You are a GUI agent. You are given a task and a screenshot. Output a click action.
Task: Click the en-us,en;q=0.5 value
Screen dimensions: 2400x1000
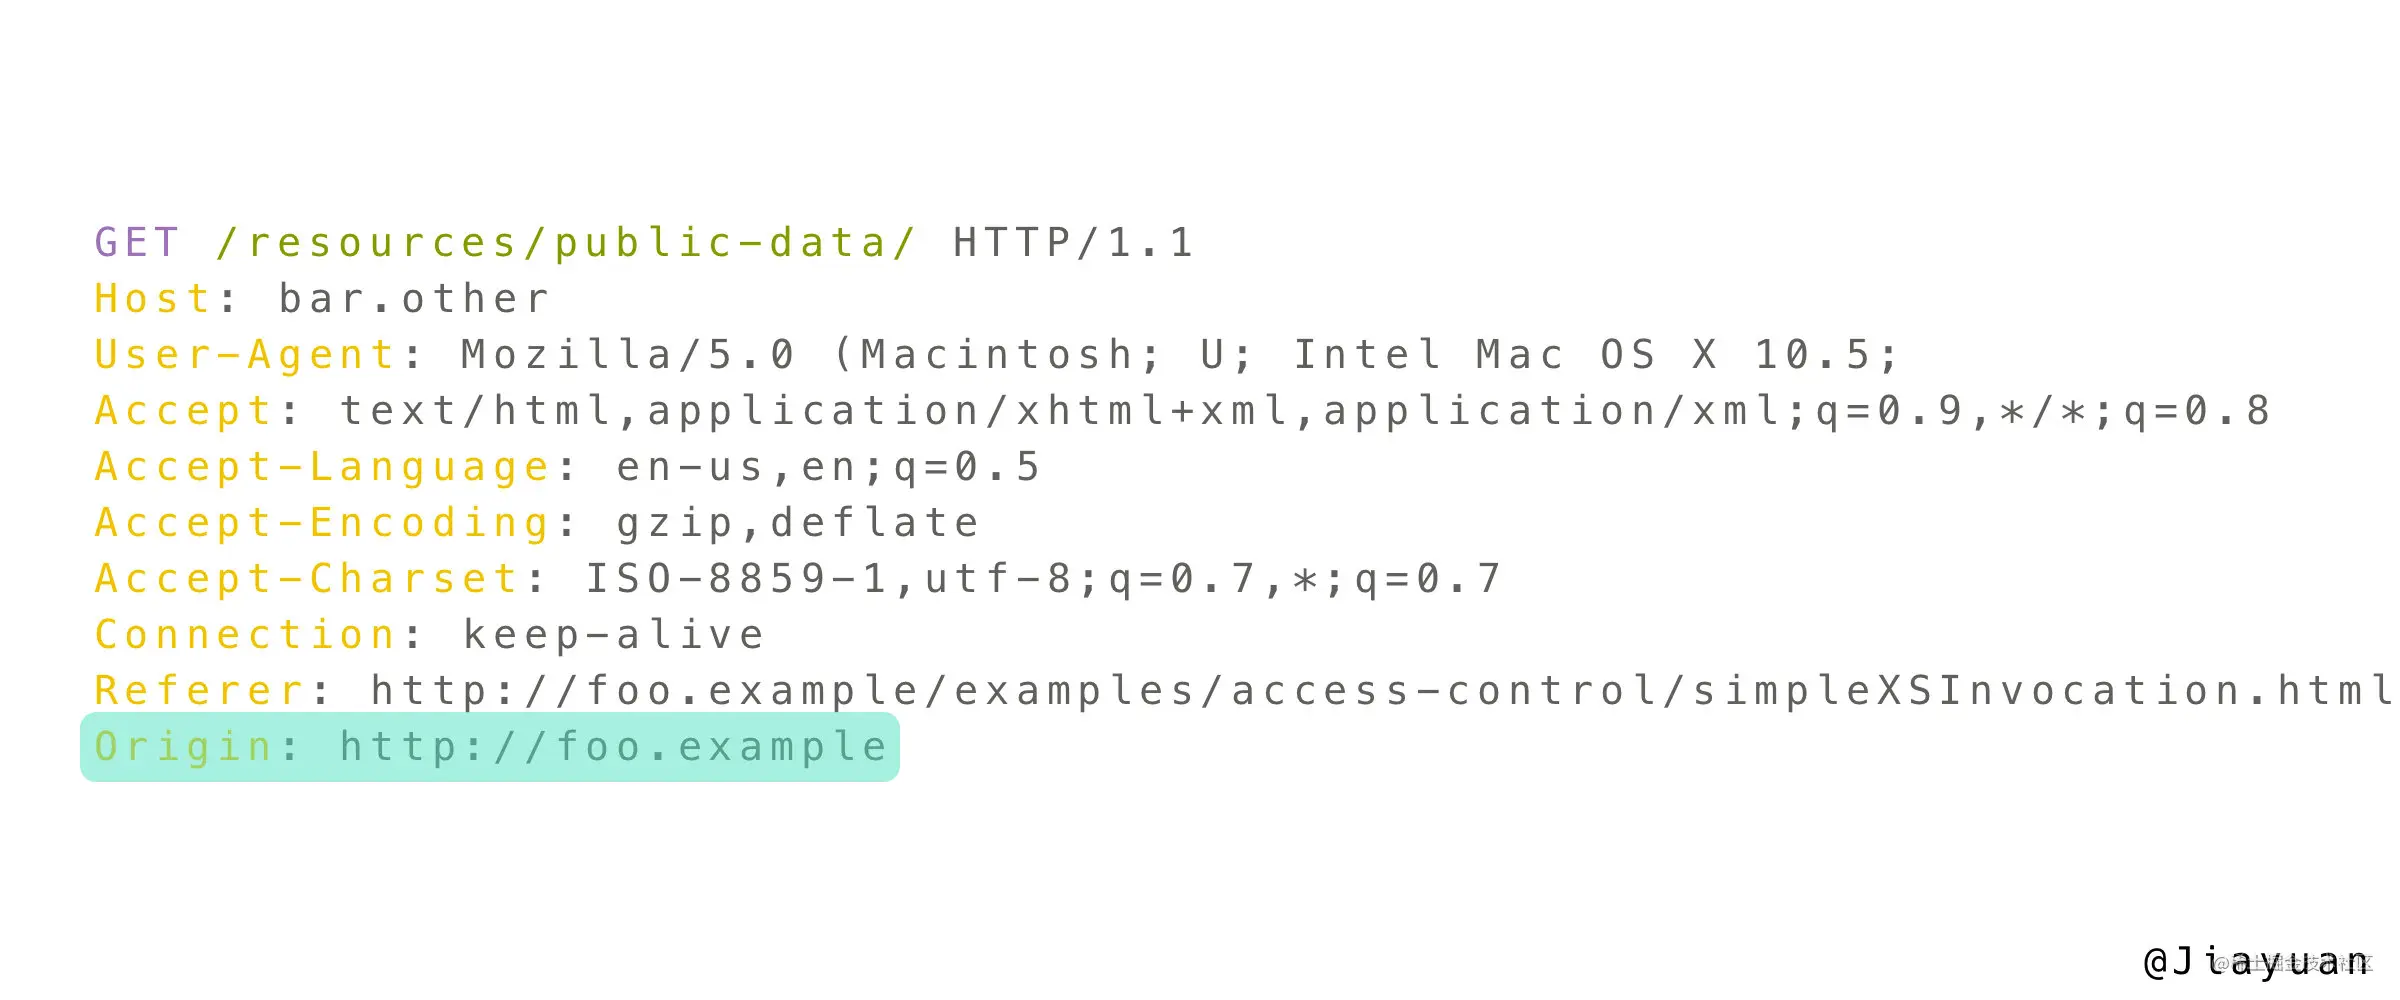pyautogui.click(x=828, y=468)
